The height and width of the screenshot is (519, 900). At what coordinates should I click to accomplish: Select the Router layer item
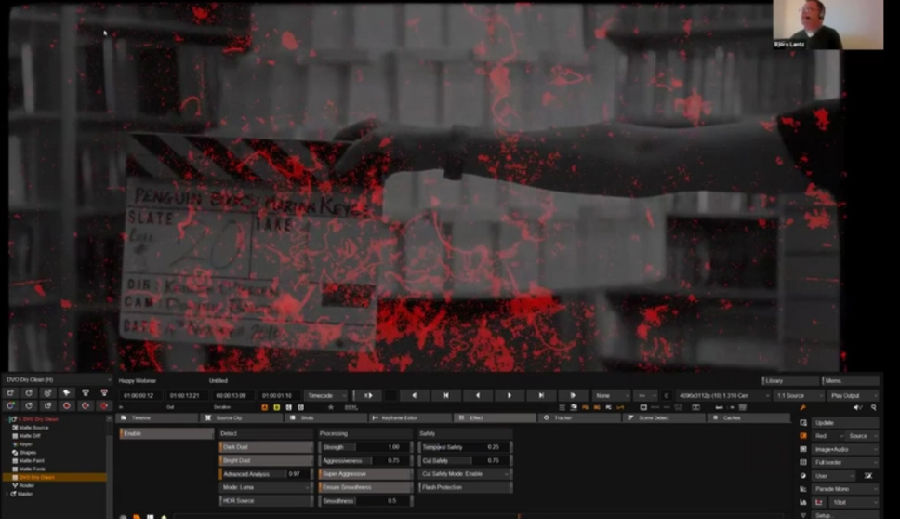coord(26,485)
